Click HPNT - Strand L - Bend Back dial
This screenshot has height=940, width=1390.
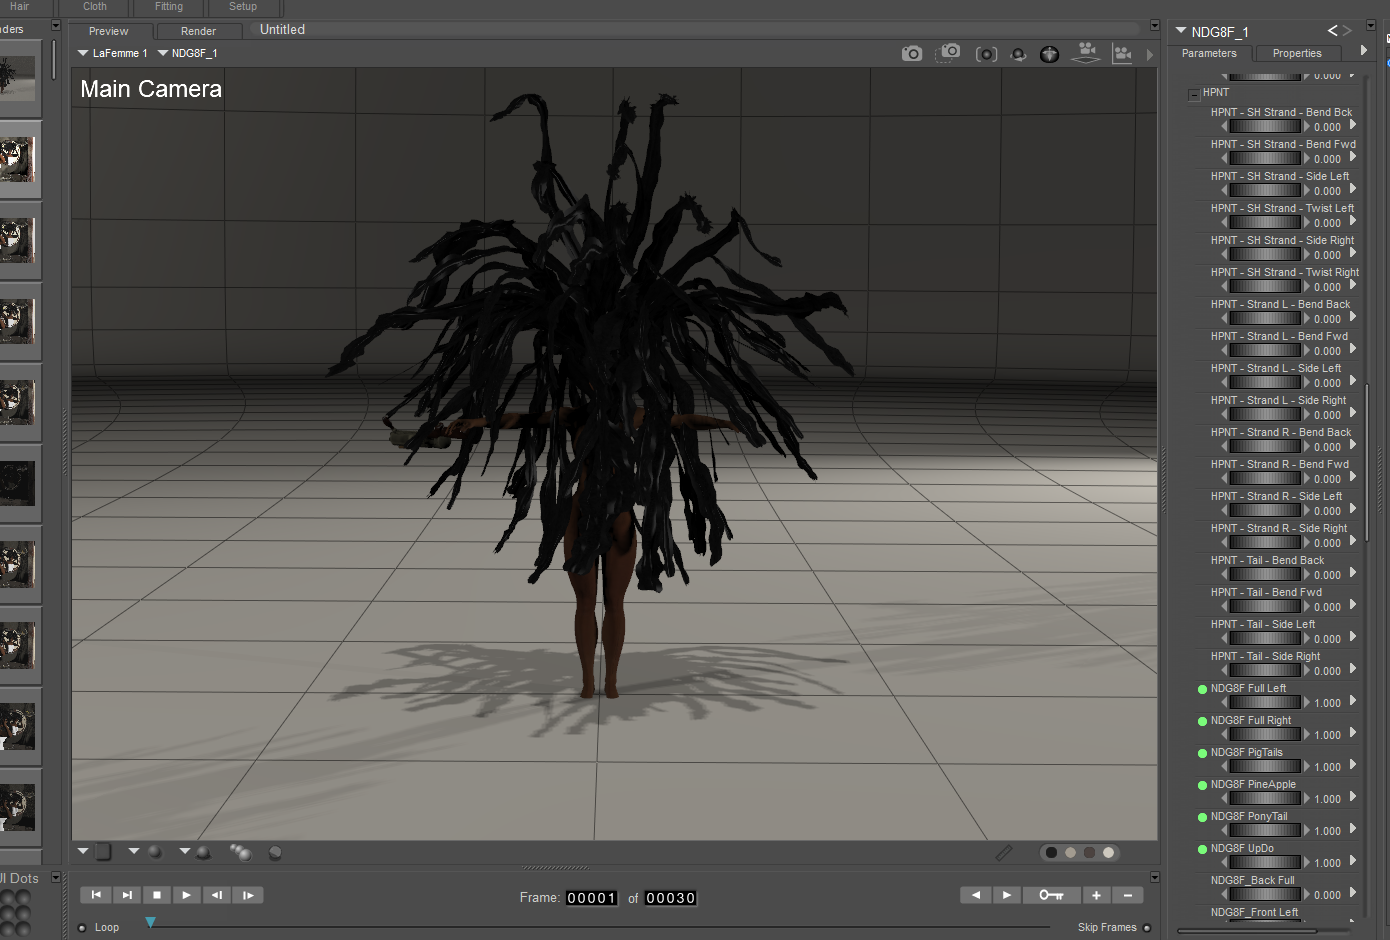click(1265, 319)
